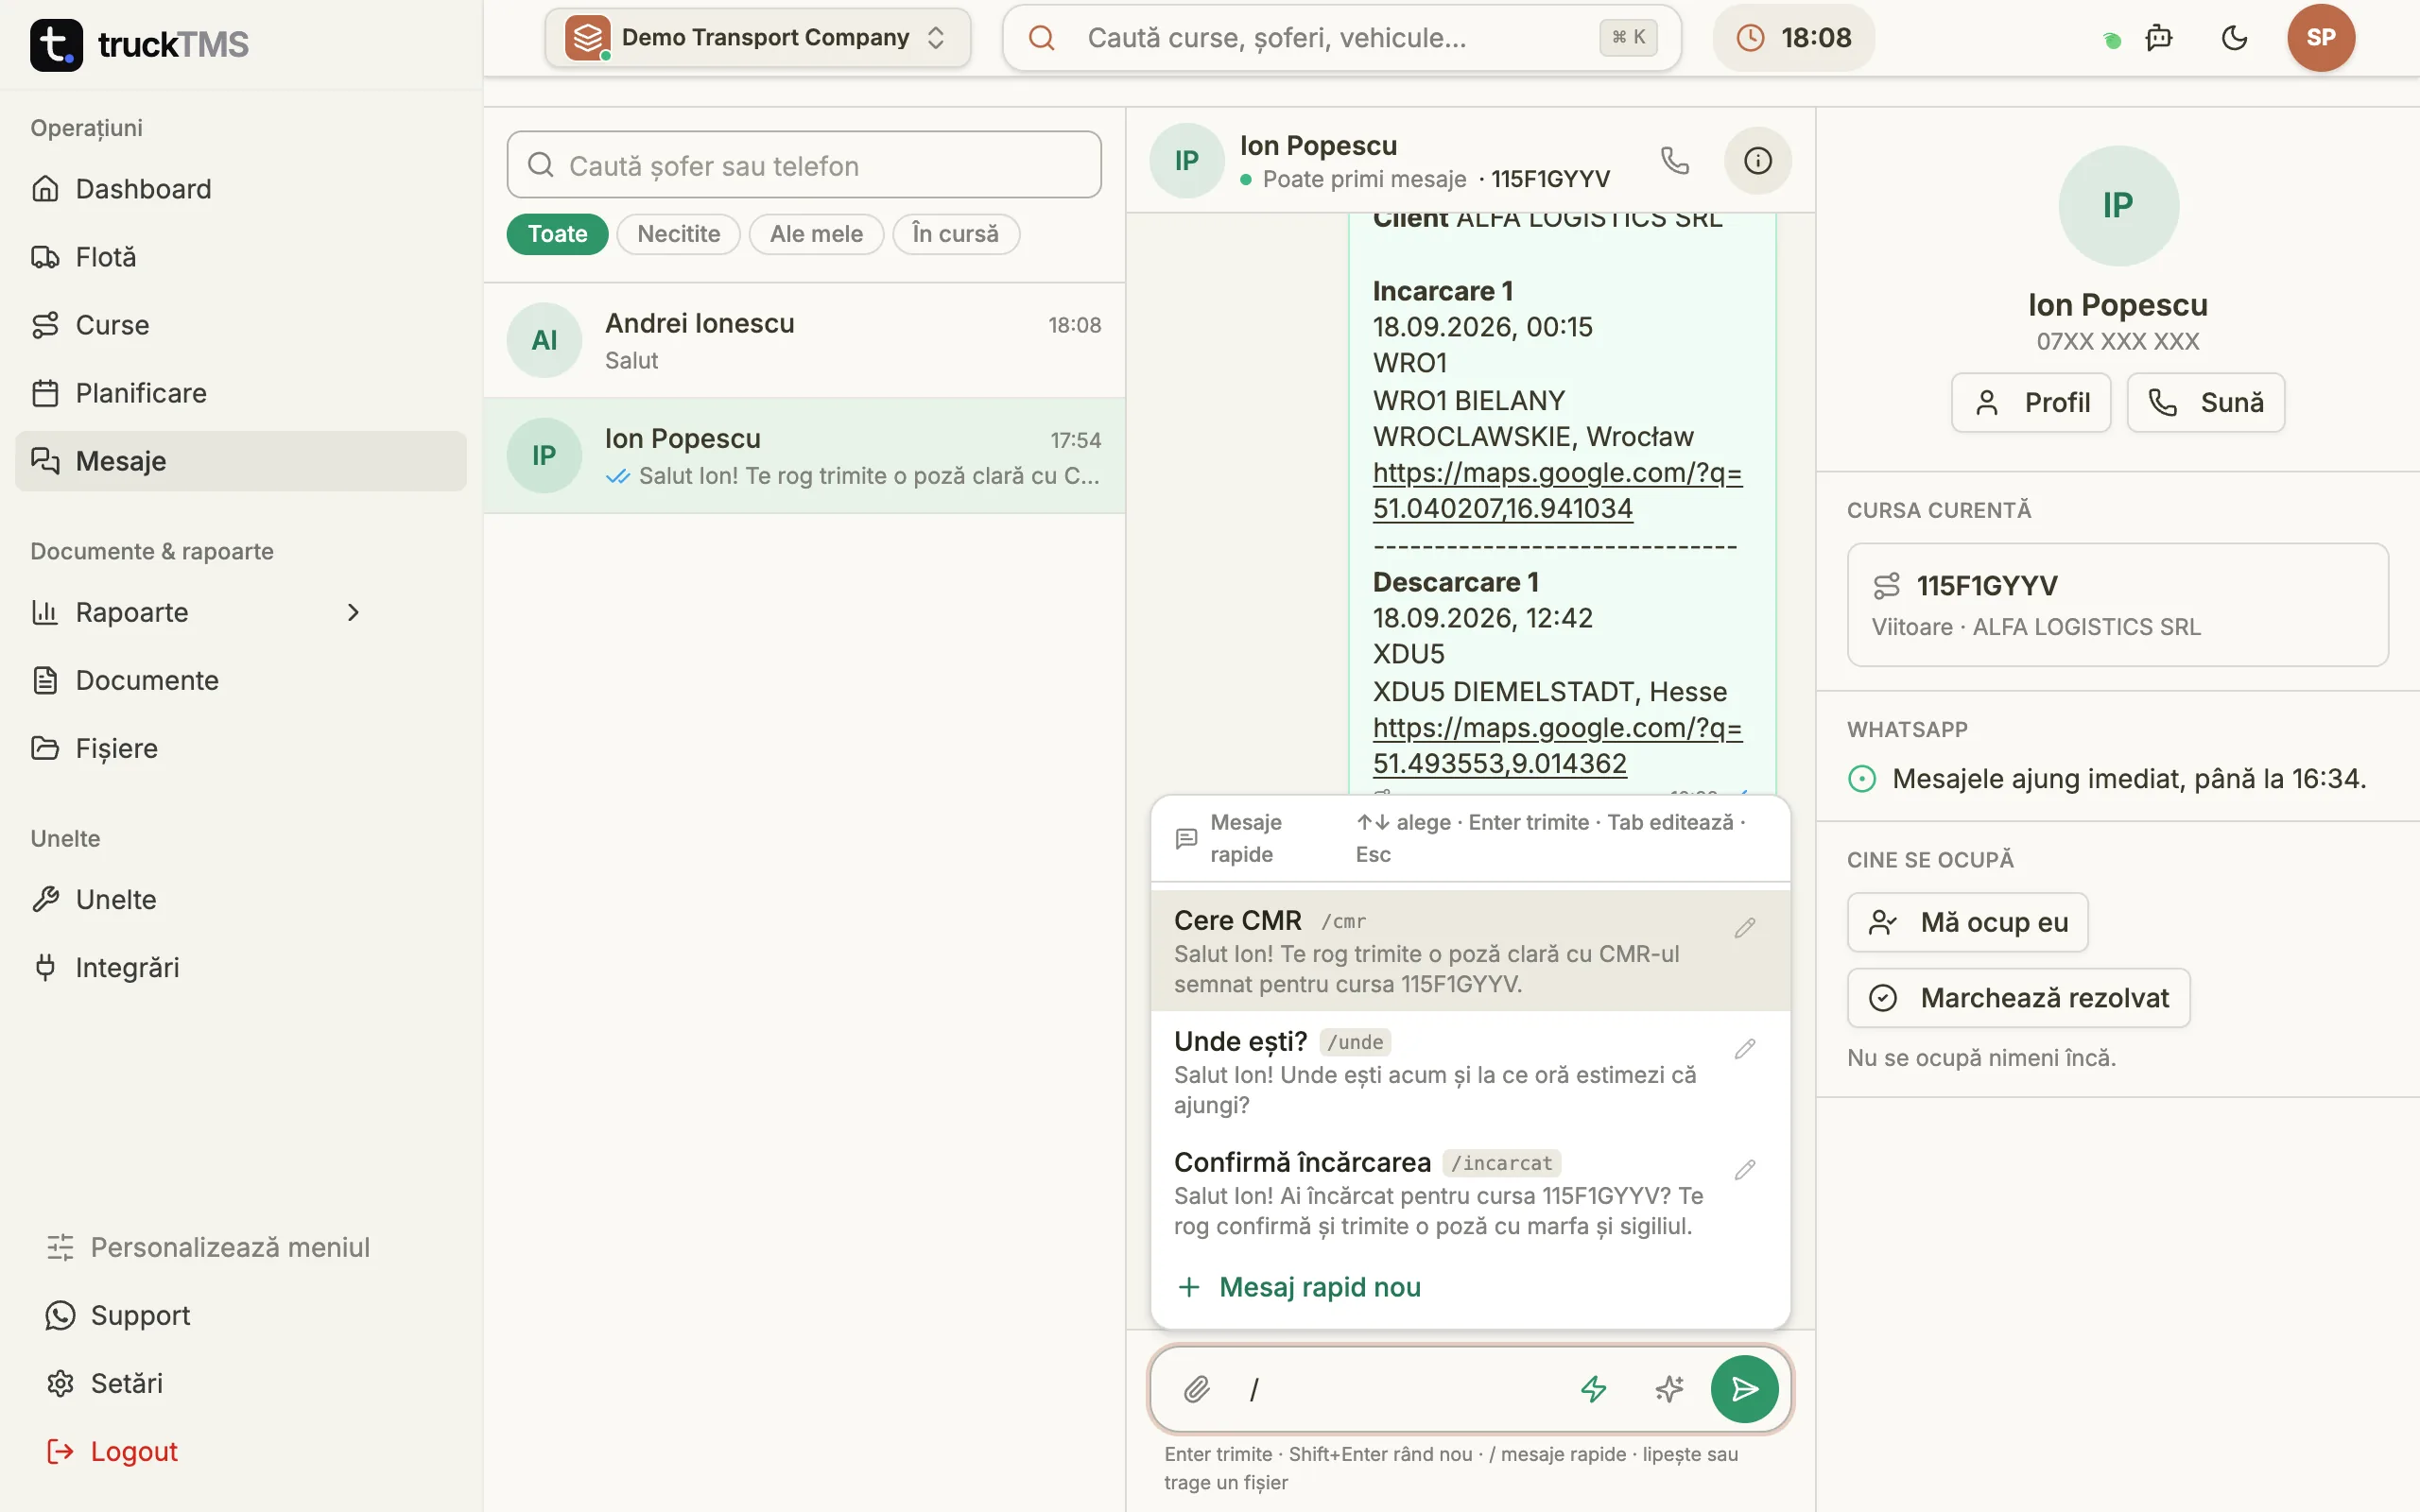Open the Andrei Ionescu conversation
This screenshot has width=2420, height=1512.
tap(804, 340)
